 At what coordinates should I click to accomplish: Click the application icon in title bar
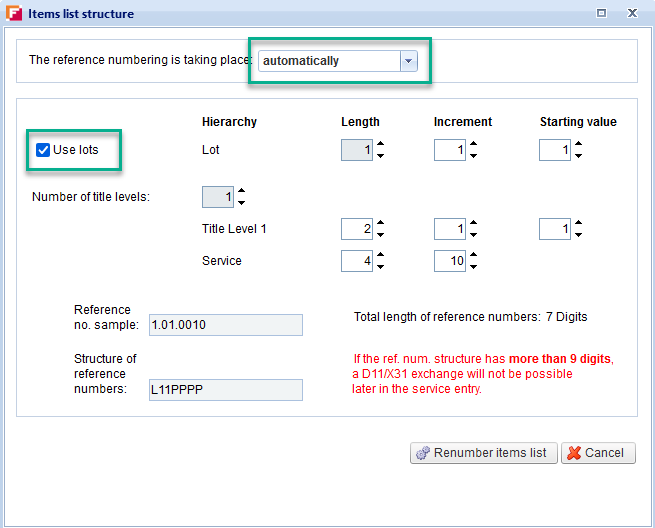pyautogui.click(x=15, y=13)
